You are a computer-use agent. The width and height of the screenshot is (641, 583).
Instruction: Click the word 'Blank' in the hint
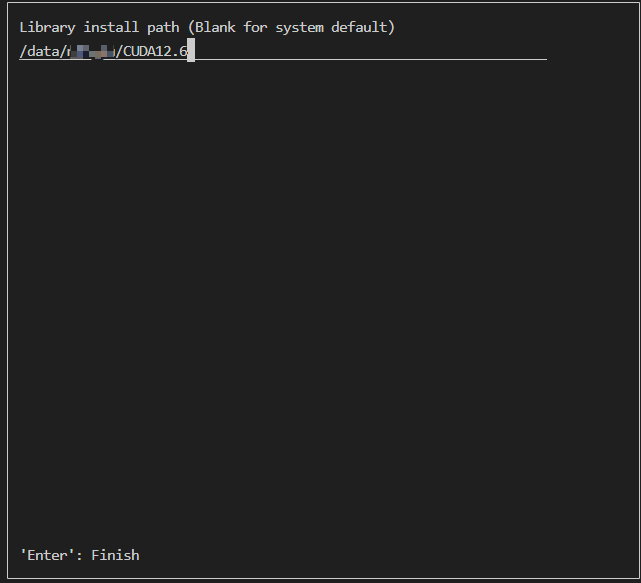215,28
